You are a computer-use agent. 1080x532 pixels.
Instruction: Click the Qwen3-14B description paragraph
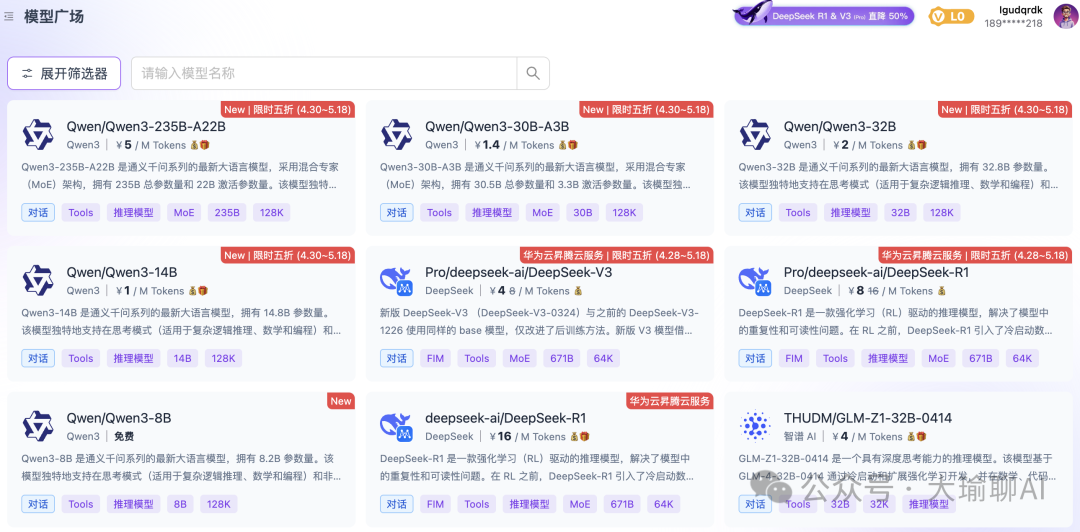181,322
